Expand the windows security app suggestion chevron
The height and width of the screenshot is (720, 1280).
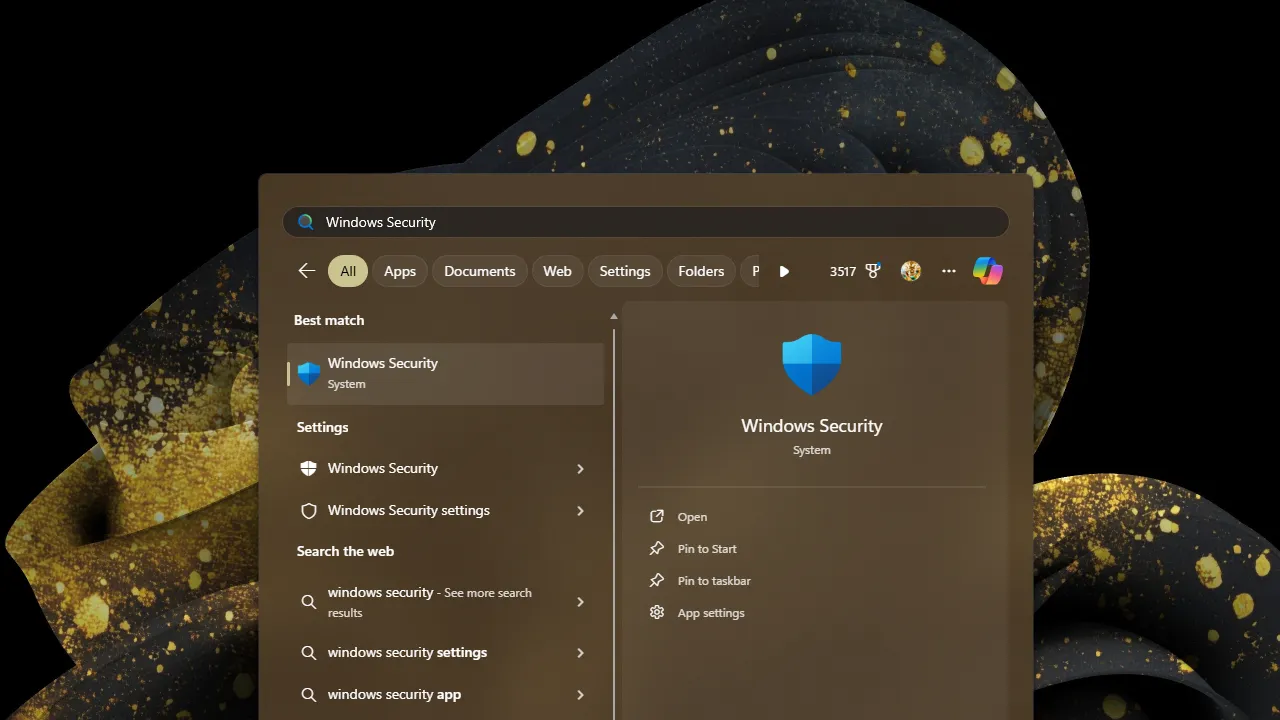point(580,694)
